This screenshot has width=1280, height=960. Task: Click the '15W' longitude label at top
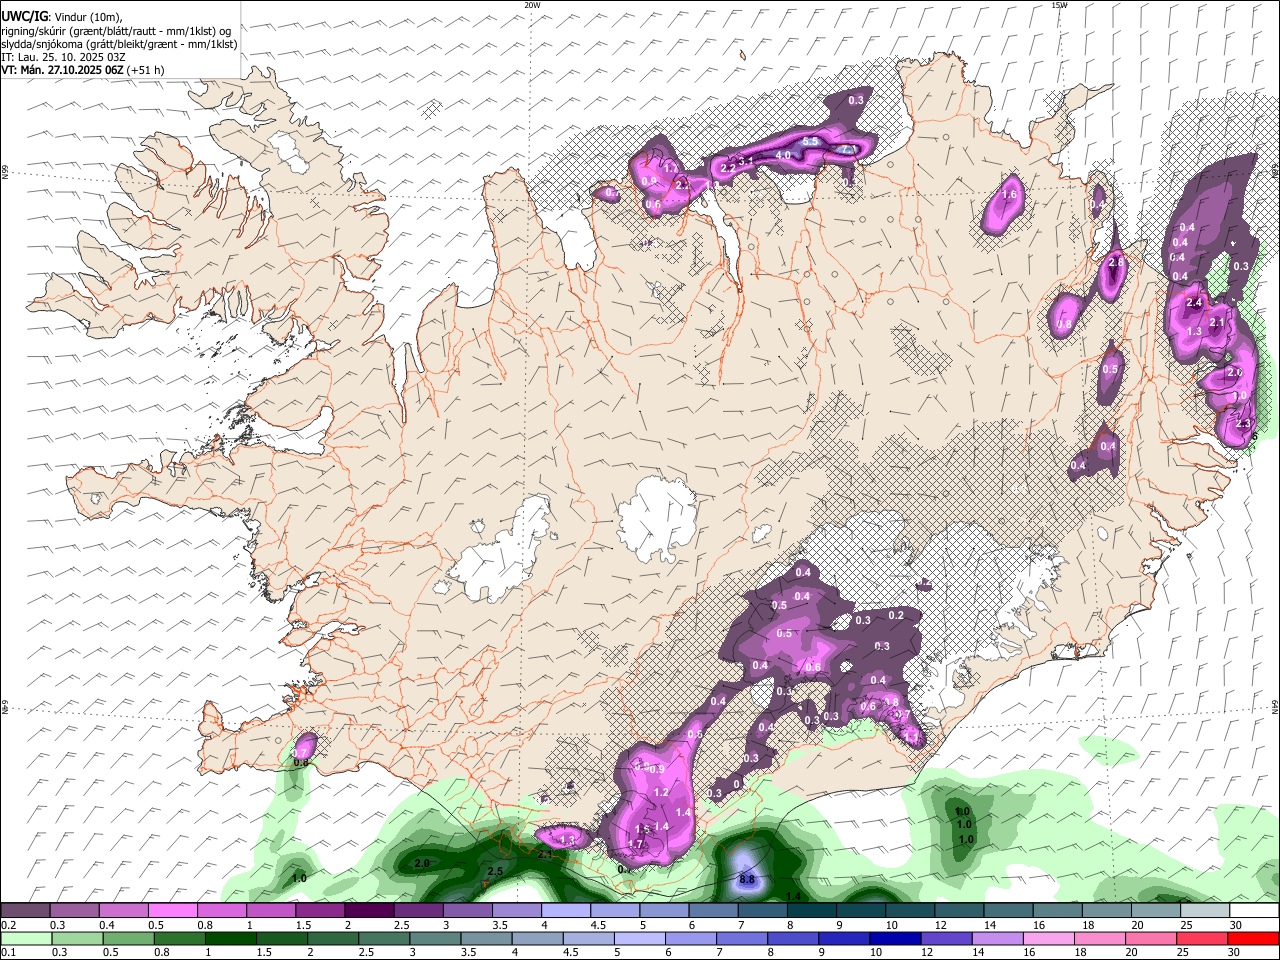pos(1059,5)
